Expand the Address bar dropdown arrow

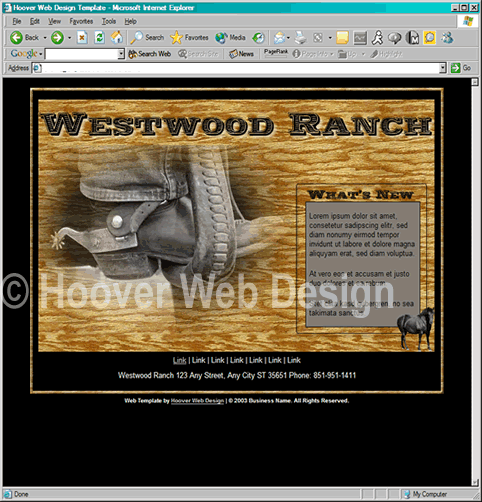[x=443, y=68]
